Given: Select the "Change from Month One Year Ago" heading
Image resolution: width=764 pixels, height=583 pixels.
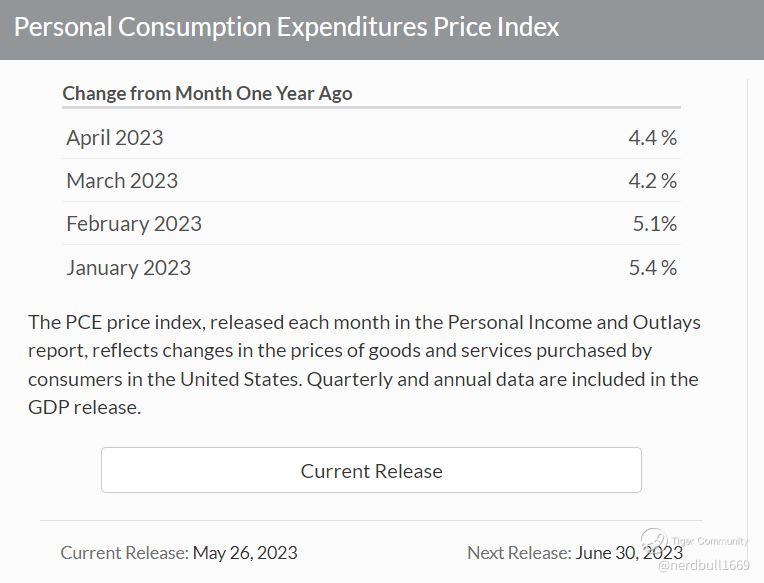Looking at the screenshot, I should pyautogui.click(x=207, y=93).
